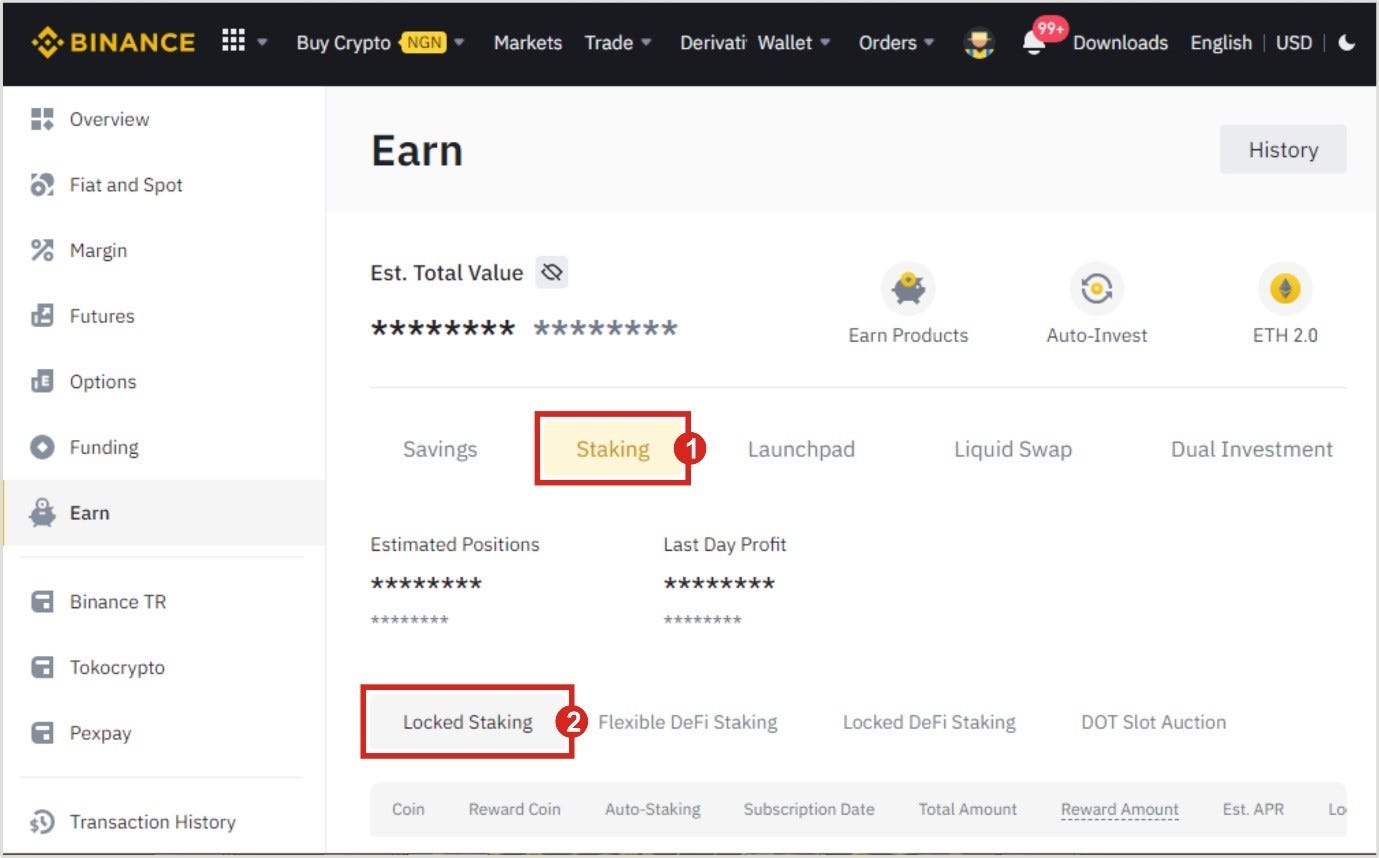
Task: Click the Subscription Date column header
Action: click(x=809, y=809)
